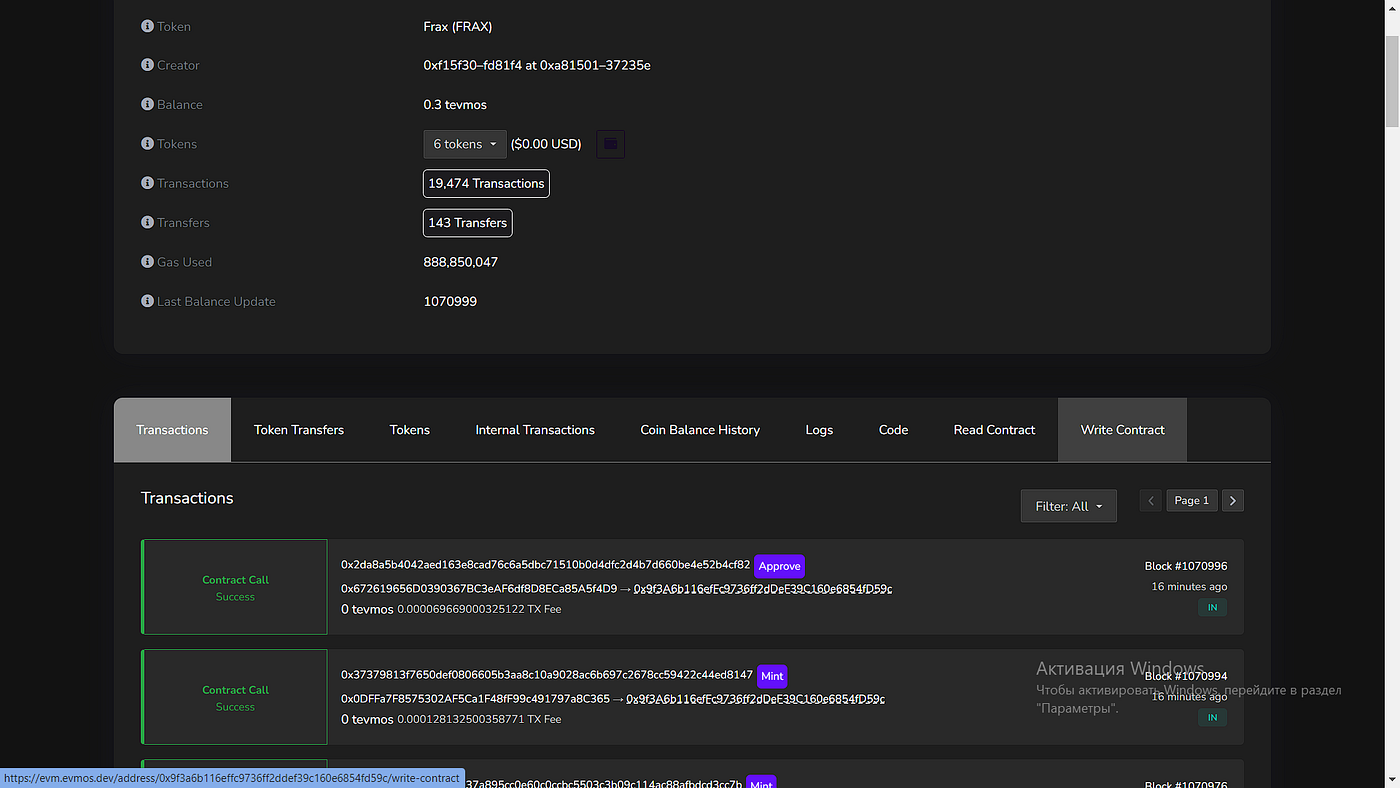Click the Frax (FRAX) token name
The height and width of the screenshot is (788, 1400).
(458, 26)
